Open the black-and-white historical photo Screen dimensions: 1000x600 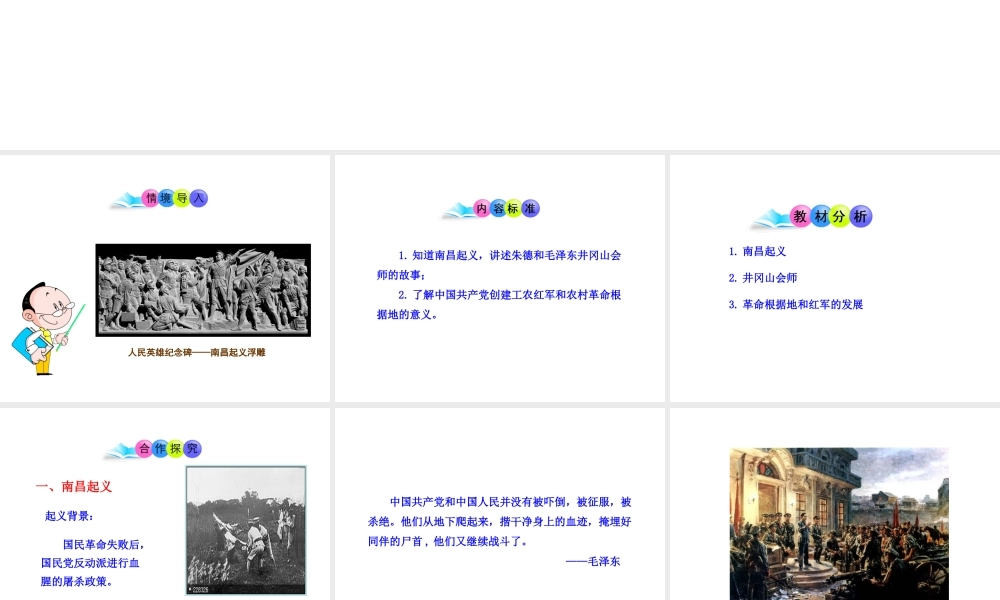coord(246,530)
